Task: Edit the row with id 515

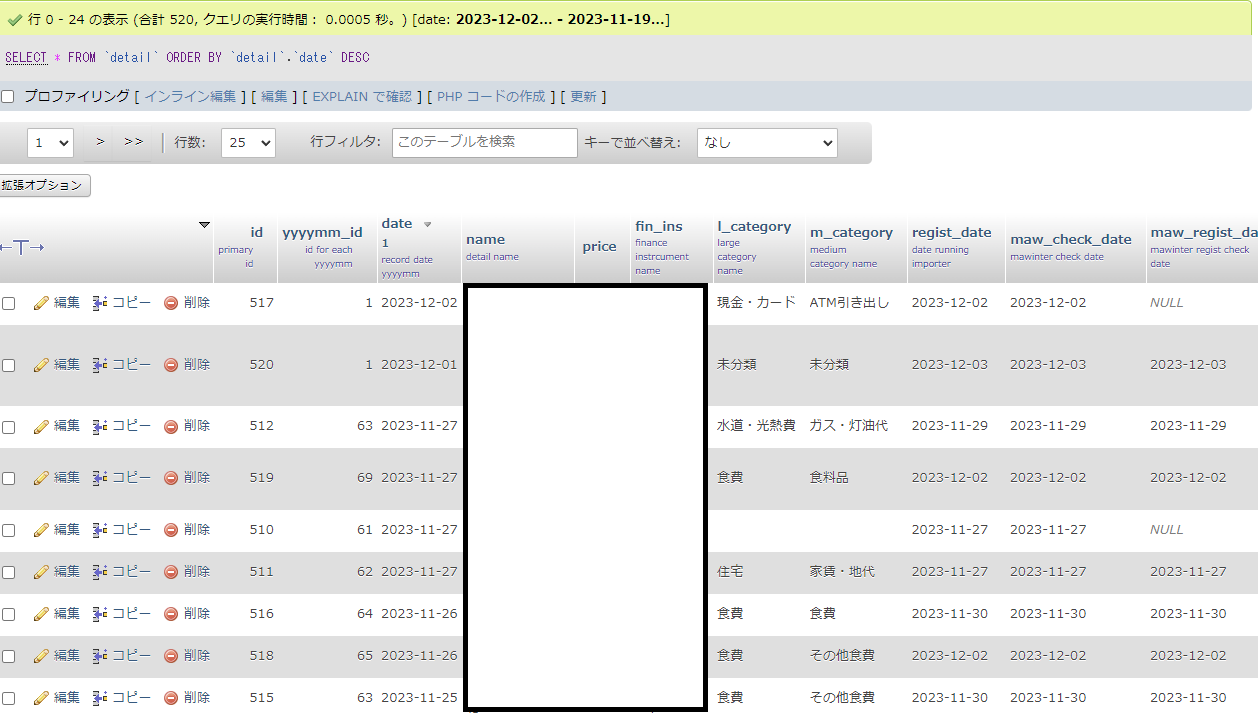Action: pos(57,697)
